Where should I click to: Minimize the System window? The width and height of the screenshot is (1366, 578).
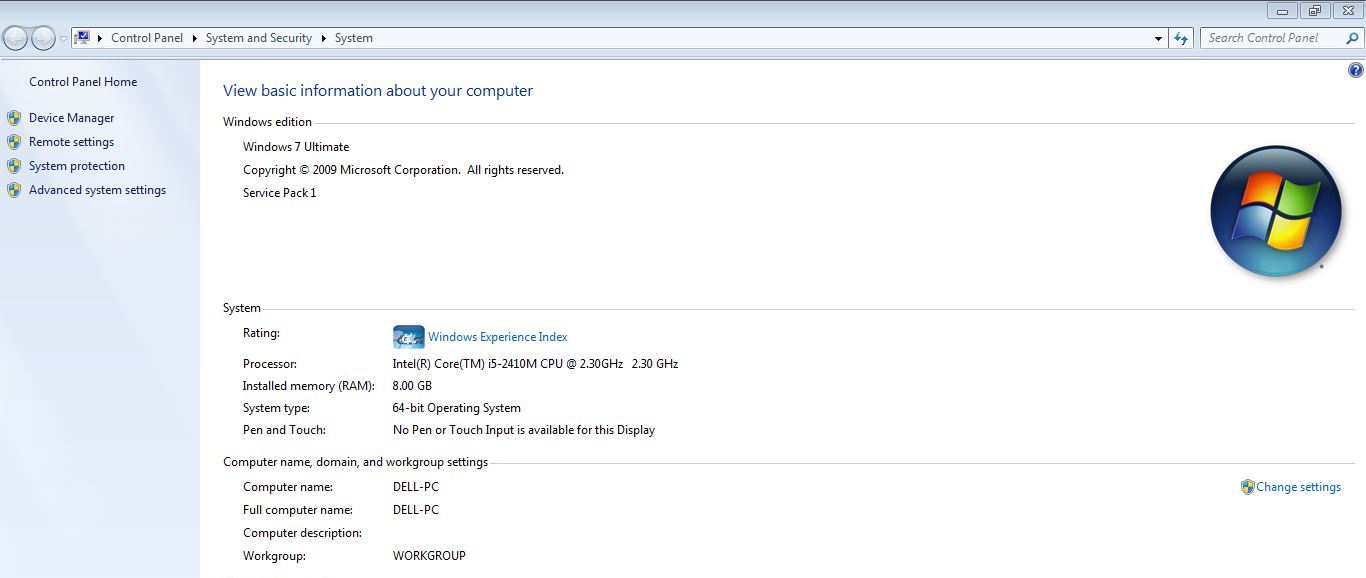click(x=1282, y=10)
